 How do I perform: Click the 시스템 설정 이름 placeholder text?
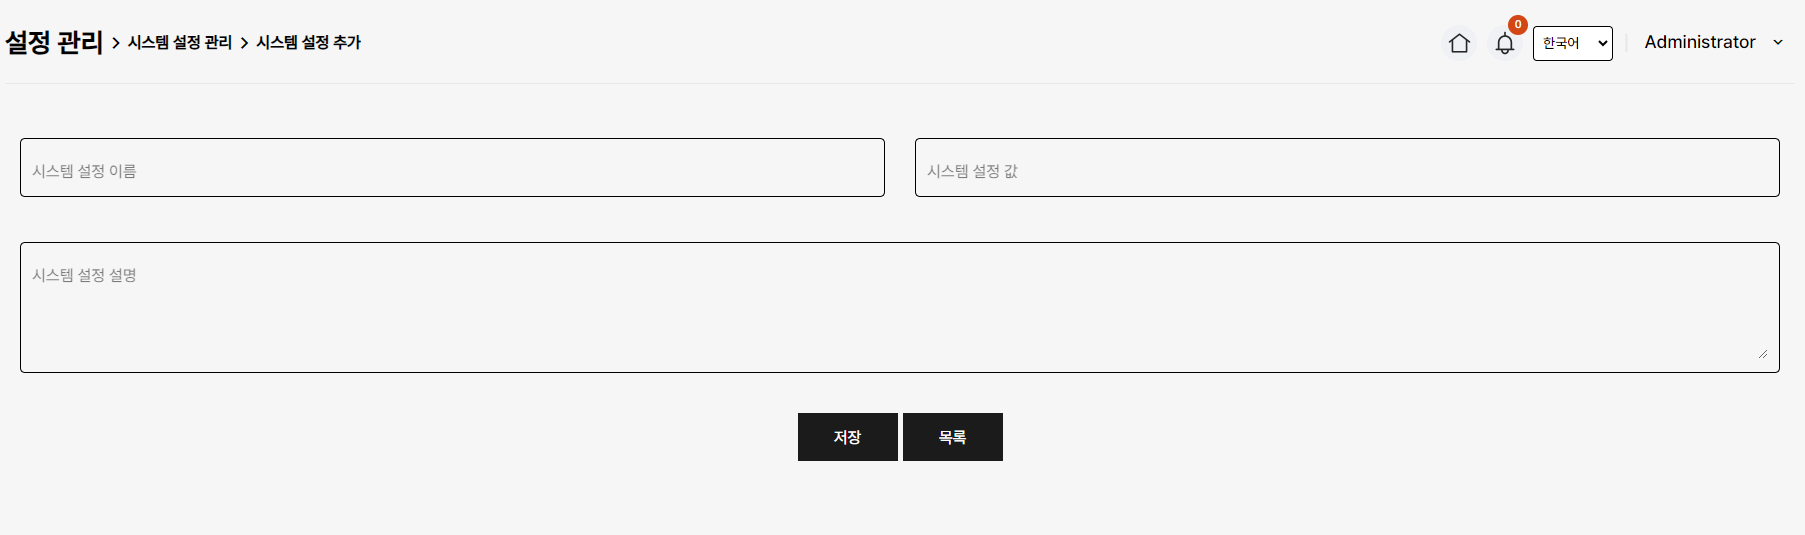(84, 171)
